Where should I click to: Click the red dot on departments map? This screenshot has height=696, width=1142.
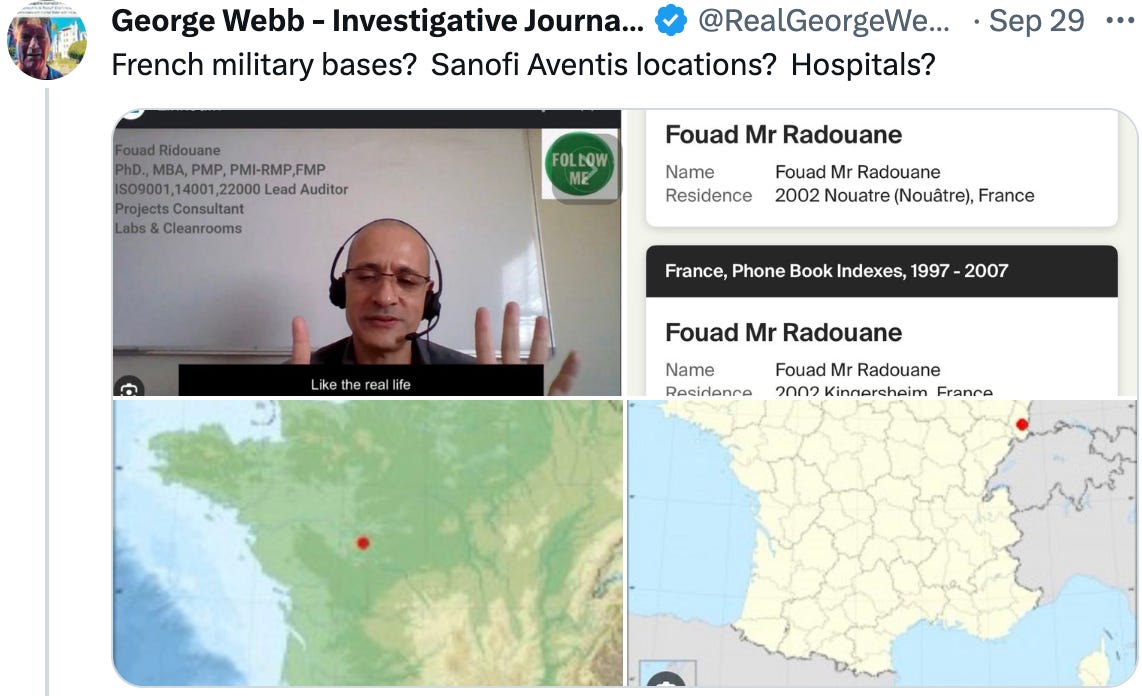click(x=1022, y=424)
